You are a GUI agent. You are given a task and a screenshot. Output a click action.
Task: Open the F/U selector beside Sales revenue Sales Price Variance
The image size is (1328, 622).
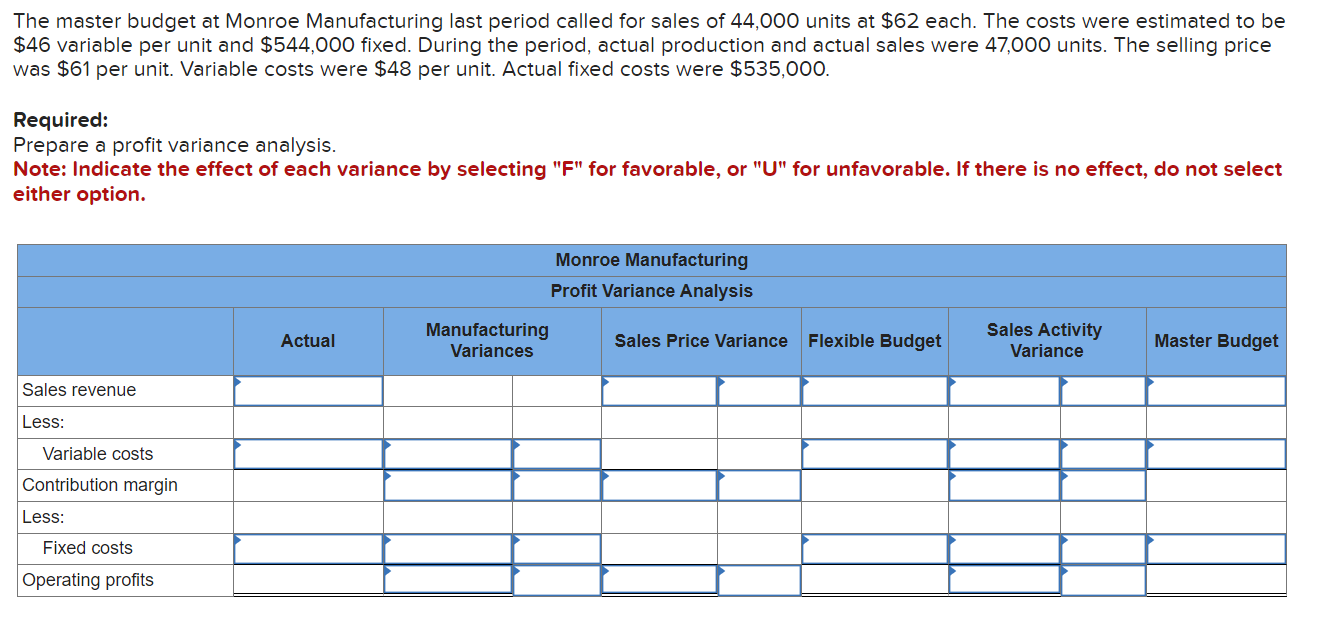(x=757, y=391)
